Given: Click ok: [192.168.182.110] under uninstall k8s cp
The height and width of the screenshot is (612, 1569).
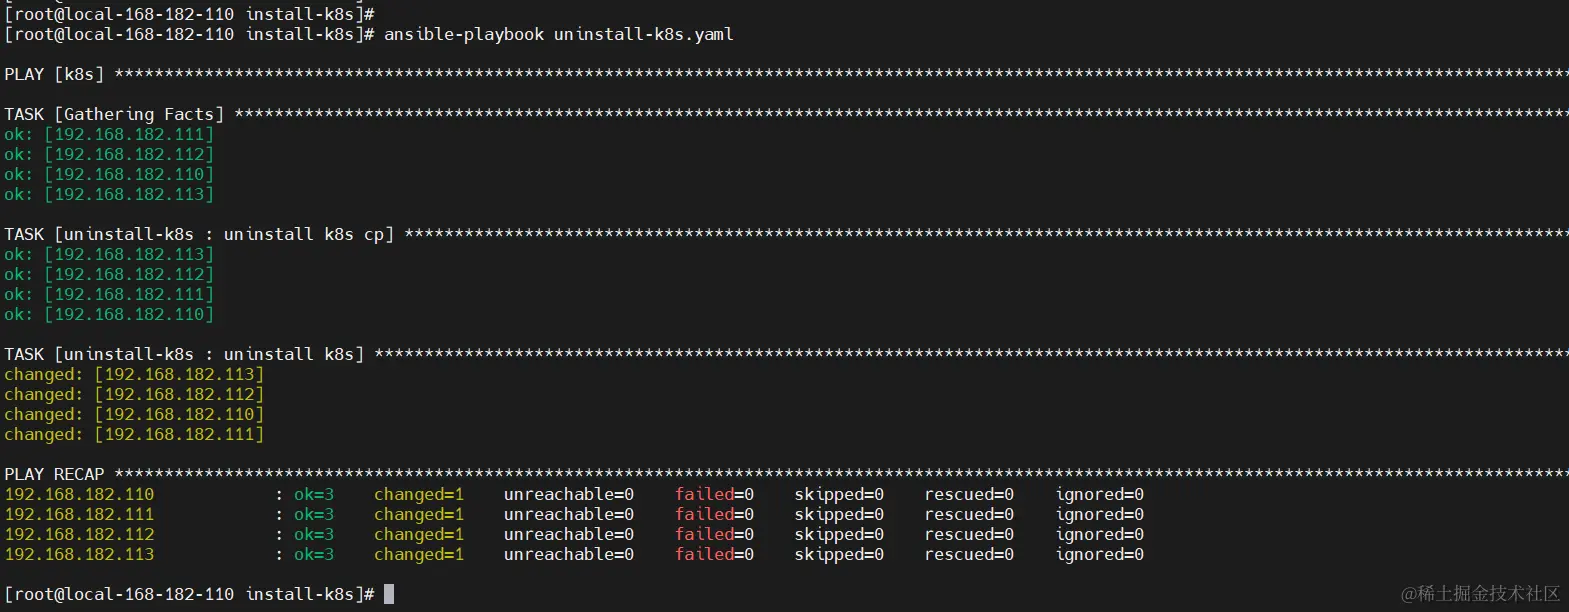Looking at the screenshot, I should point(109,314).
